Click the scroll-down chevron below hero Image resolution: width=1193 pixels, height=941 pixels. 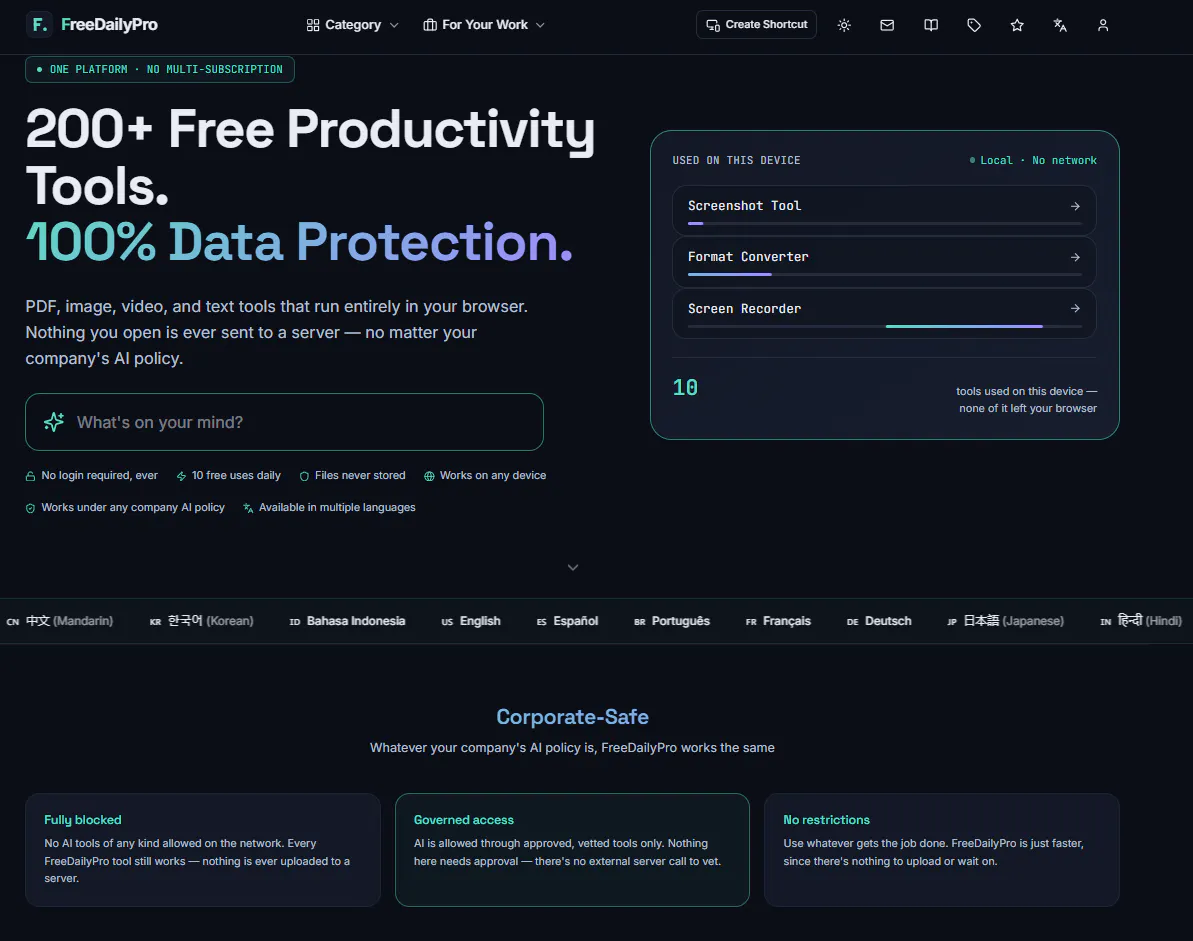pos(573,567)
